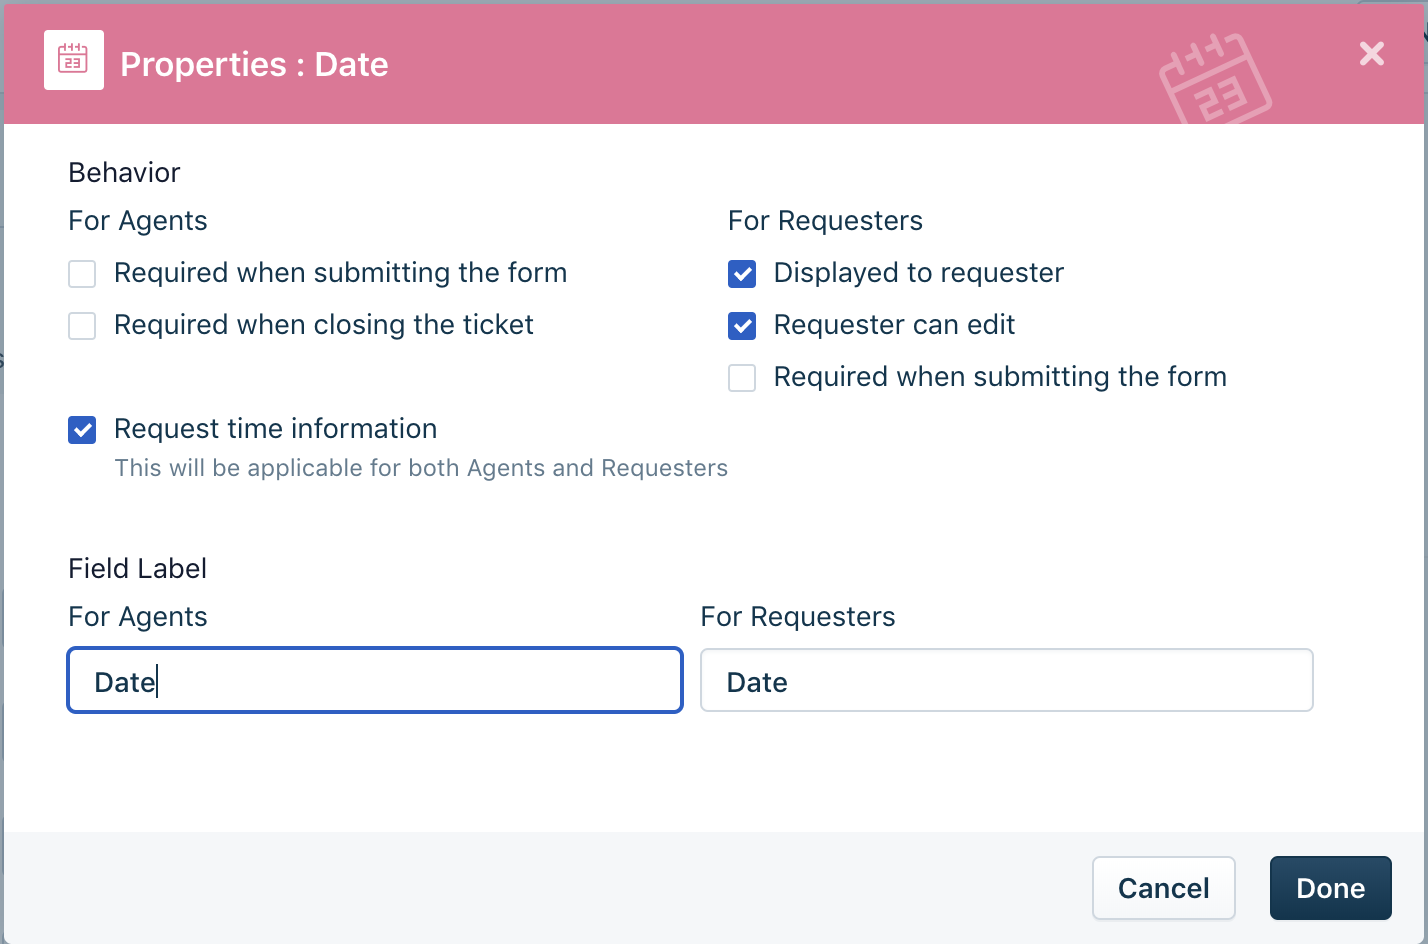The image size is (1428, 944).
Task: Uncheck the 'Displayed to requester' checkbox
Action: pyautogui.click(x=742, y=274)
